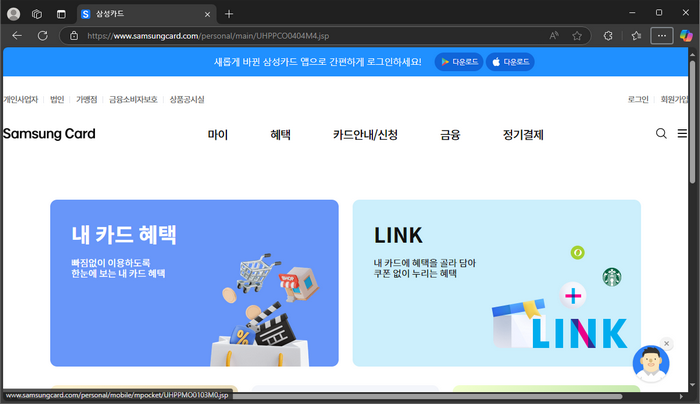Go to Samsung Card home logo
The image size is (700, 404).
coord(49,133)
